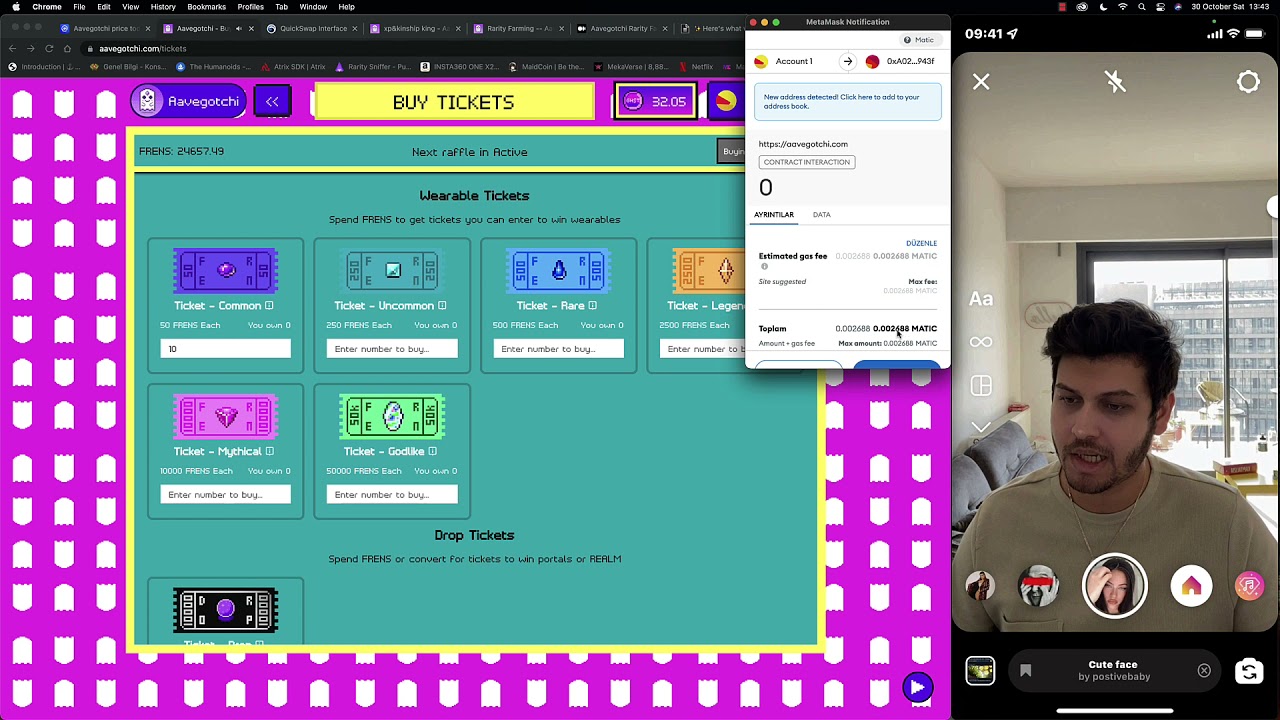
Task: Open the GHST balance 32.05 display
Action: tap(655, 101)
